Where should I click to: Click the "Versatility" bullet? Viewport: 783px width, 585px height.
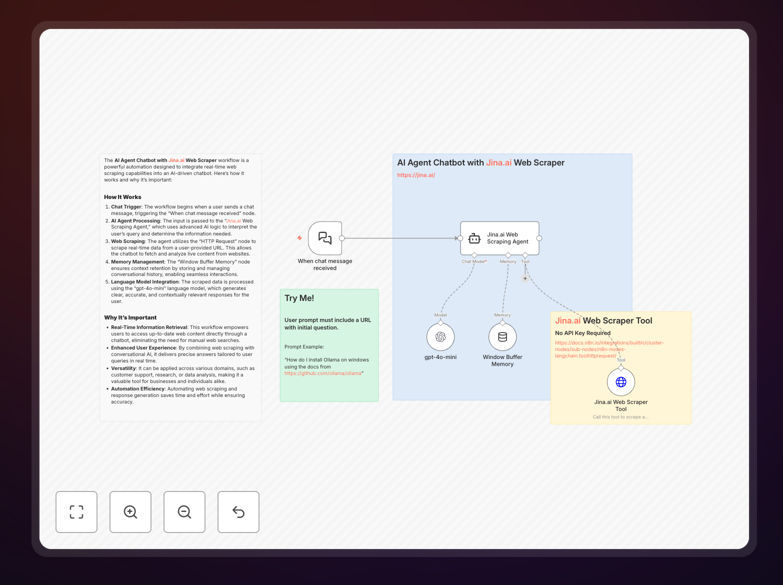coord(182,375)
